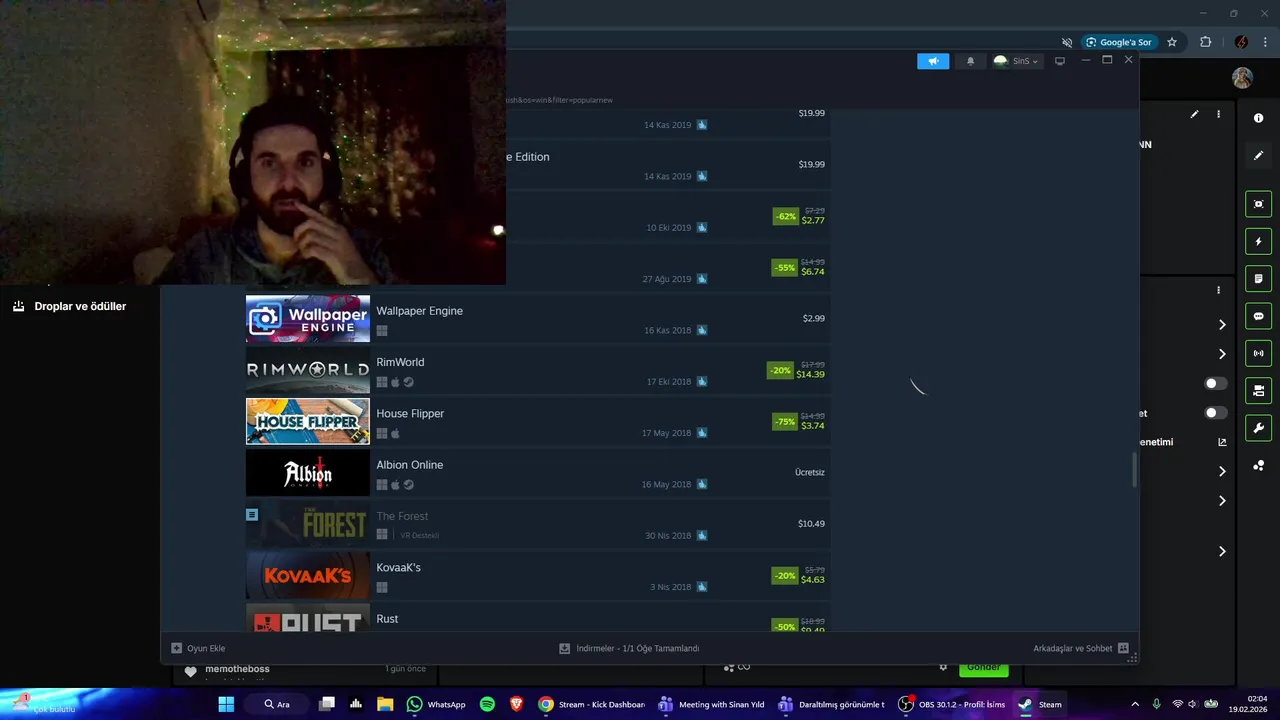Screen dimensions: 1280x720
Task: Open the Chrome three-dot menu
Action: pyautogui.click(x=1266, y=42)
